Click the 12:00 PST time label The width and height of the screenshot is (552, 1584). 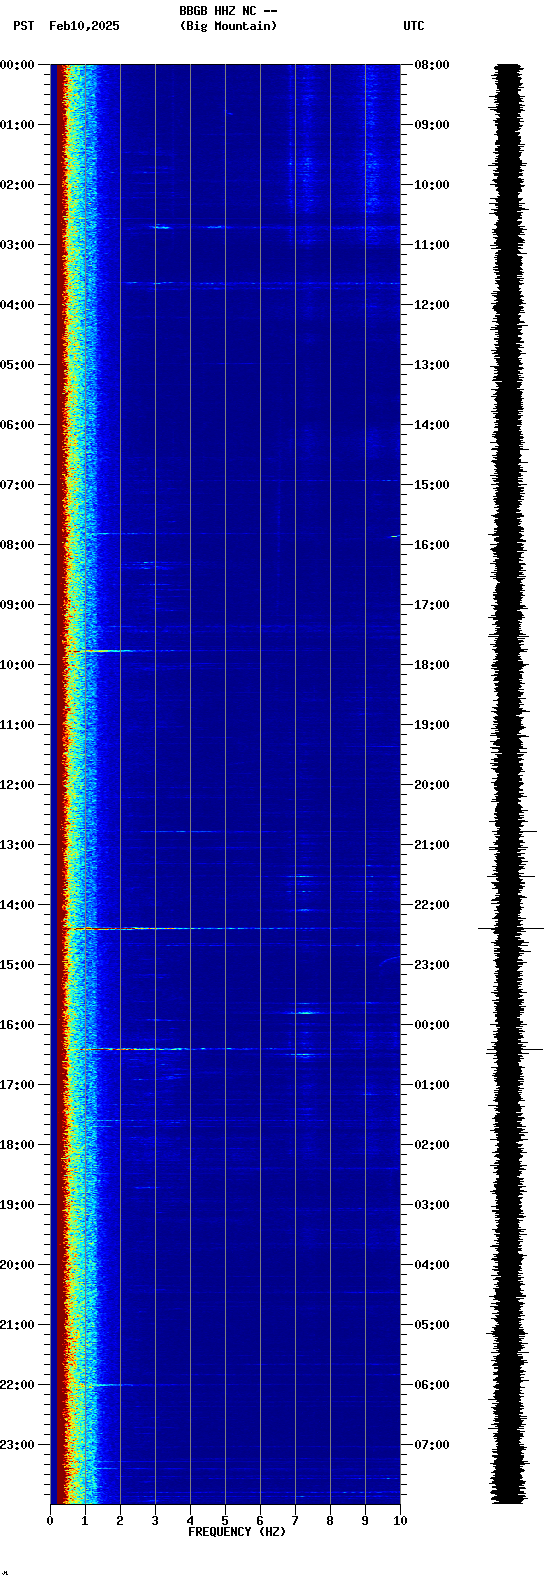point(17,785)
